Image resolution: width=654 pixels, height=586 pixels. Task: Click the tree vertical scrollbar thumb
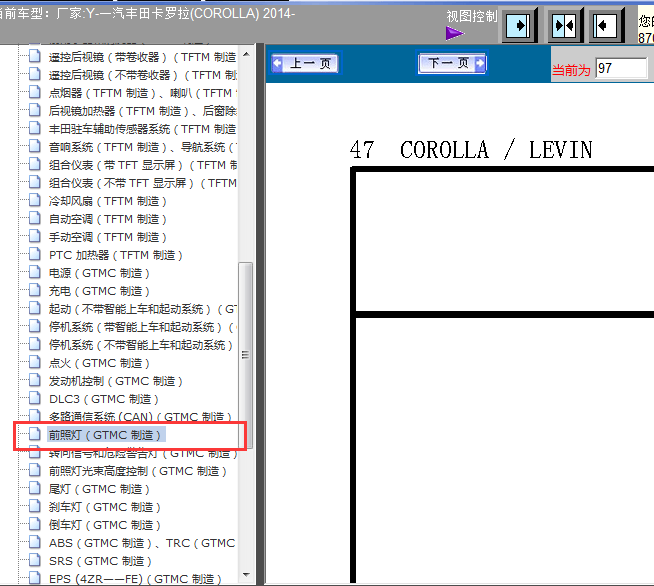tap(246, 355)
